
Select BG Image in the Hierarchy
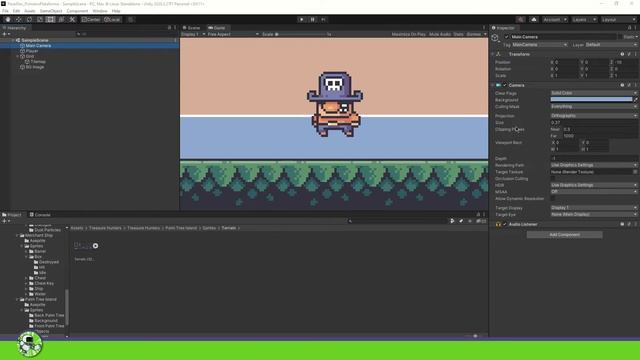[x=35, y=67]
